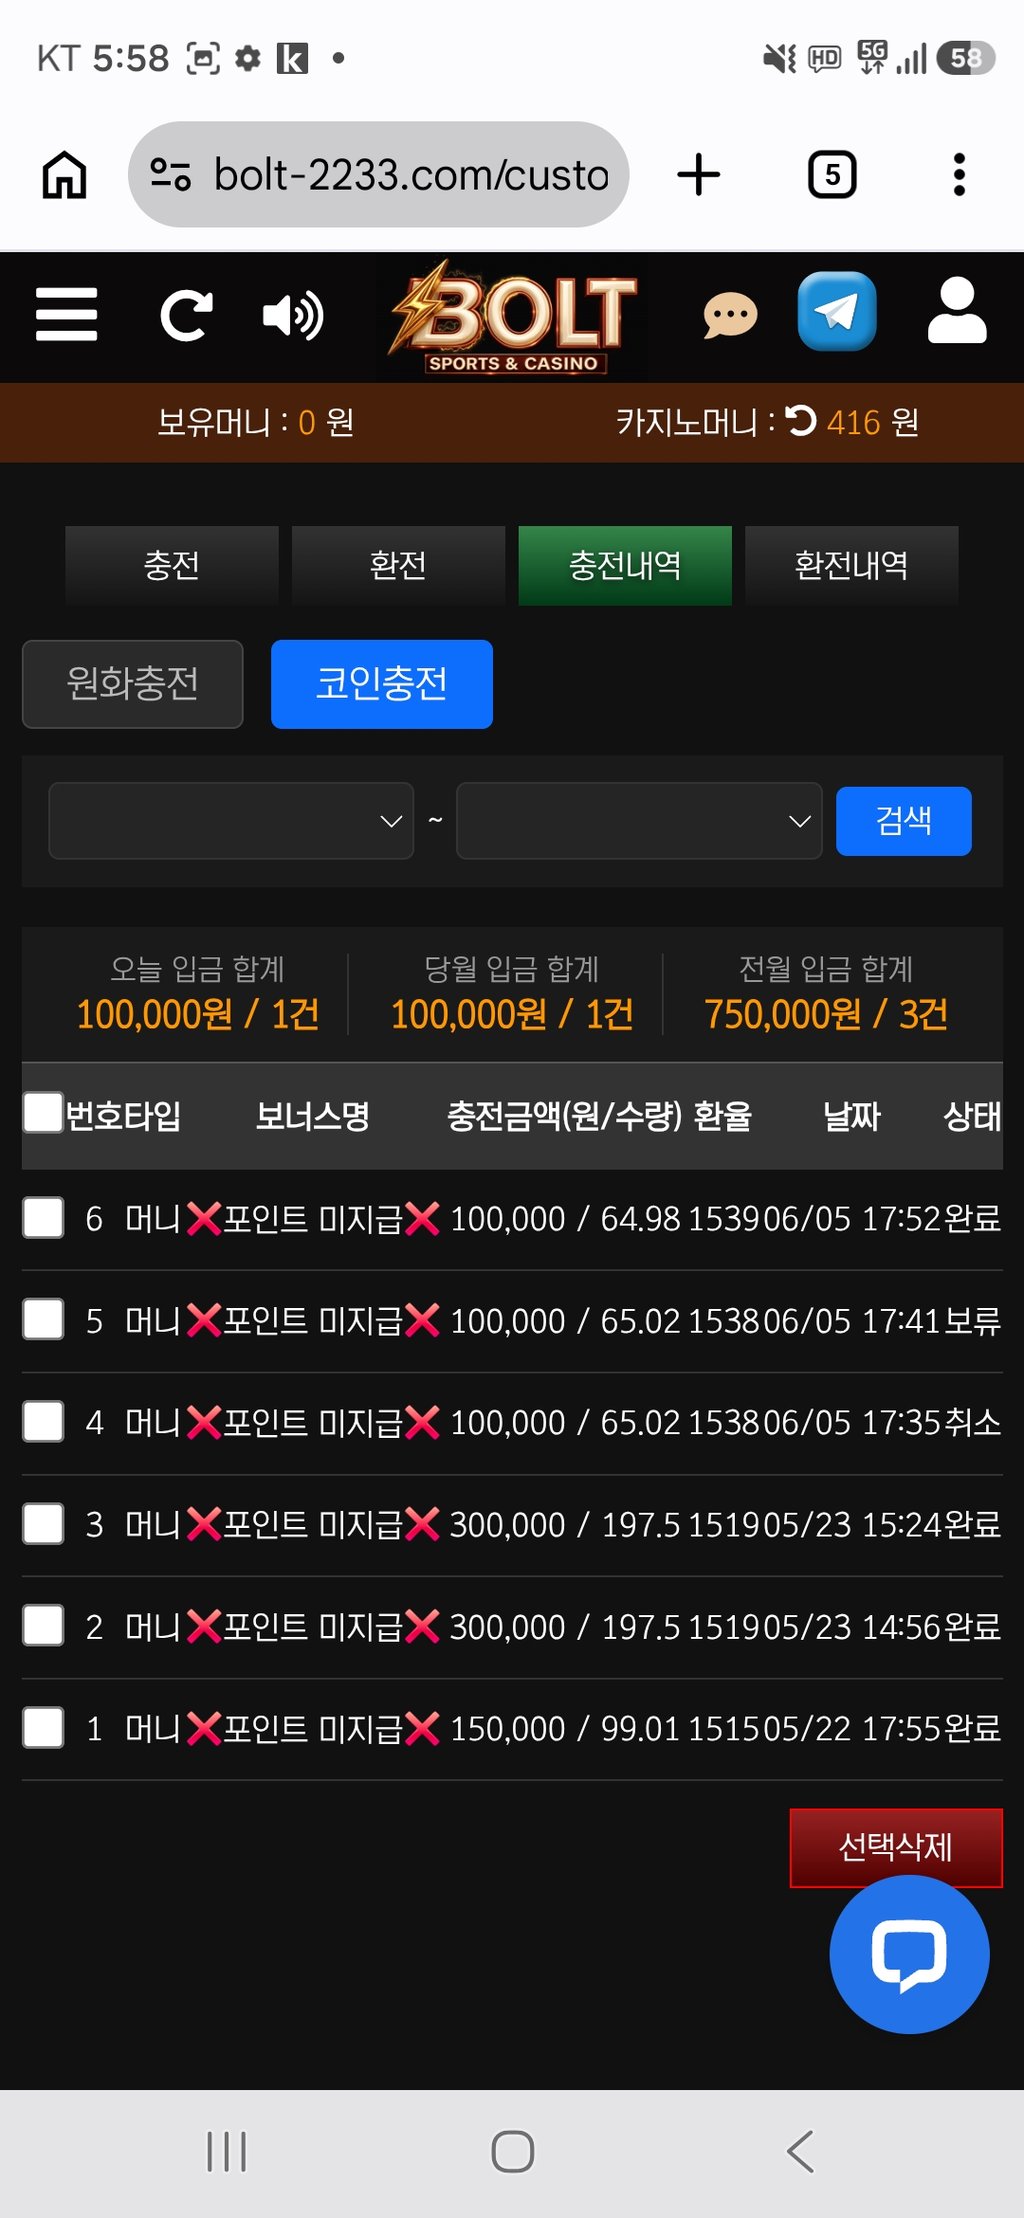Open a new browser tab with plus icon

[x=698, y=175]
